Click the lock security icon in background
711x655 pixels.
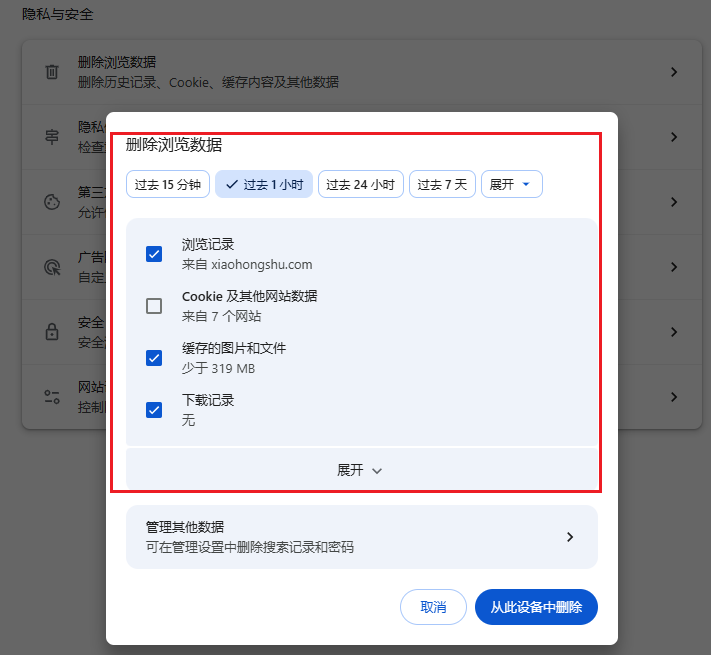pos(52,332)
